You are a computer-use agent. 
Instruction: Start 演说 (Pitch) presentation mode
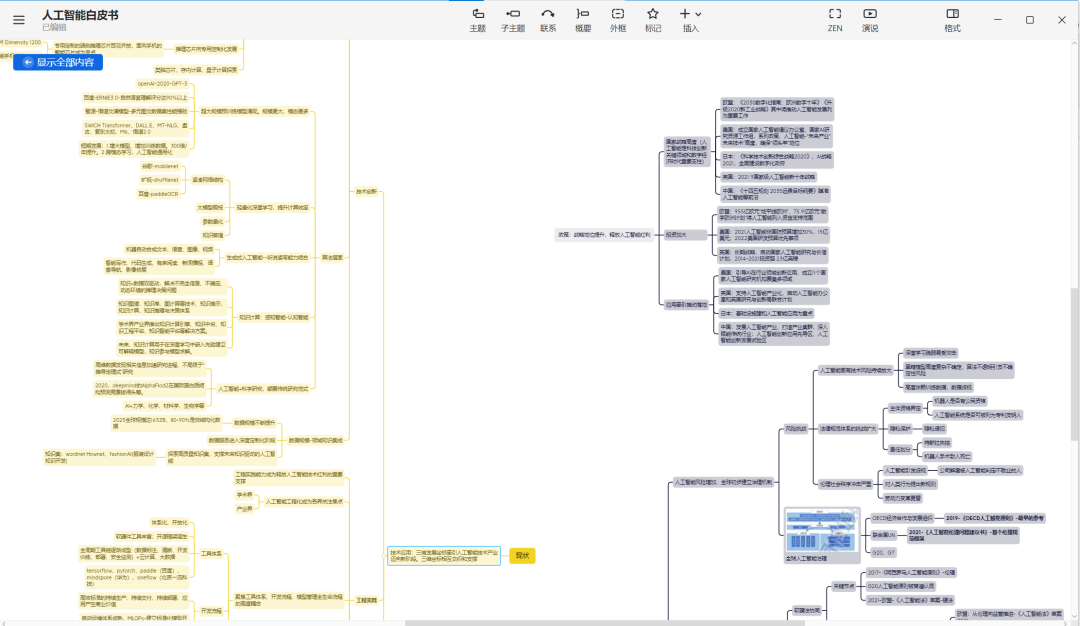tap(870, 19)
